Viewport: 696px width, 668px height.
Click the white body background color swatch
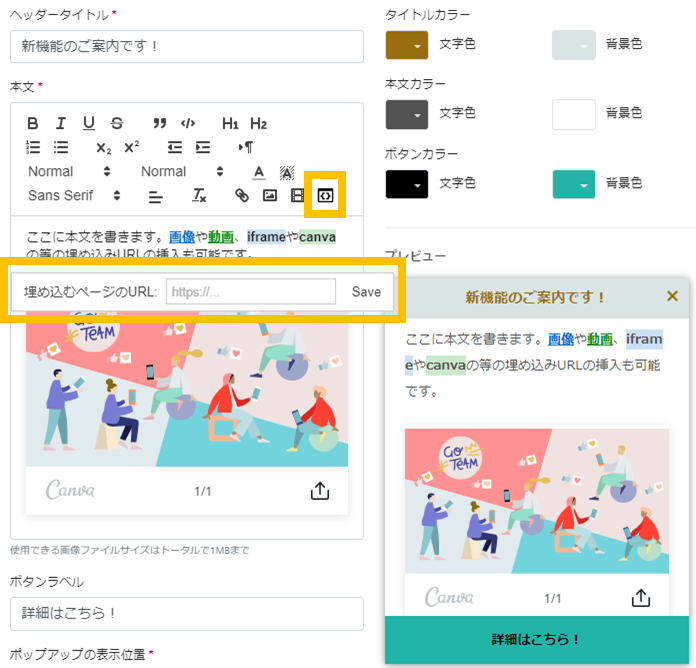pos(573,115)
